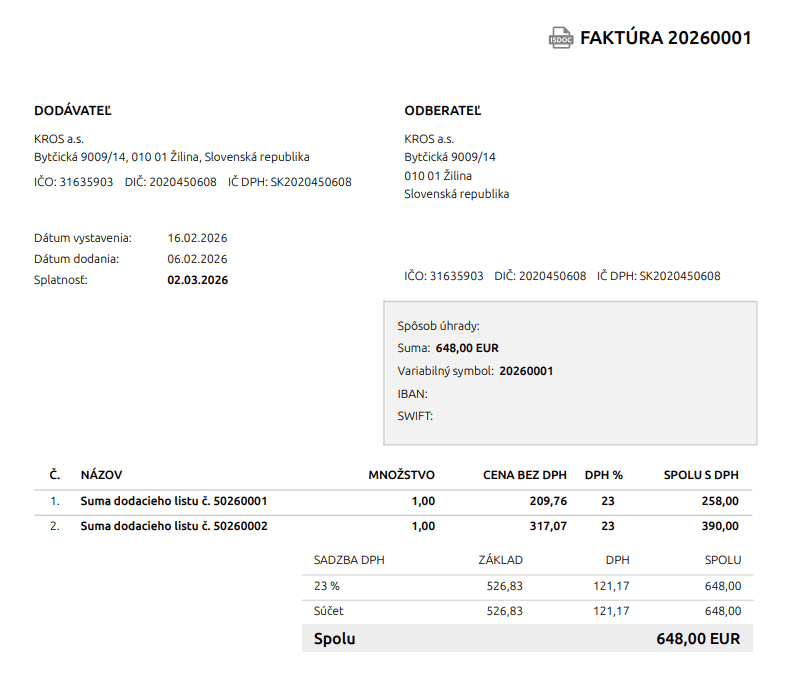Click the grand total 648,00 EUR in Spolu bar

697,638
